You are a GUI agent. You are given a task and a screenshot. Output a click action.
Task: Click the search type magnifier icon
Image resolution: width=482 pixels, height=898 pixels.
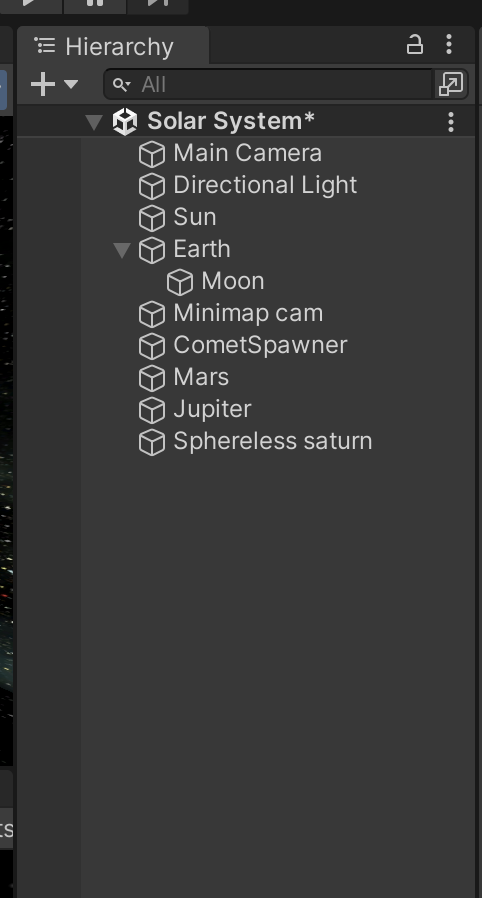121,85
